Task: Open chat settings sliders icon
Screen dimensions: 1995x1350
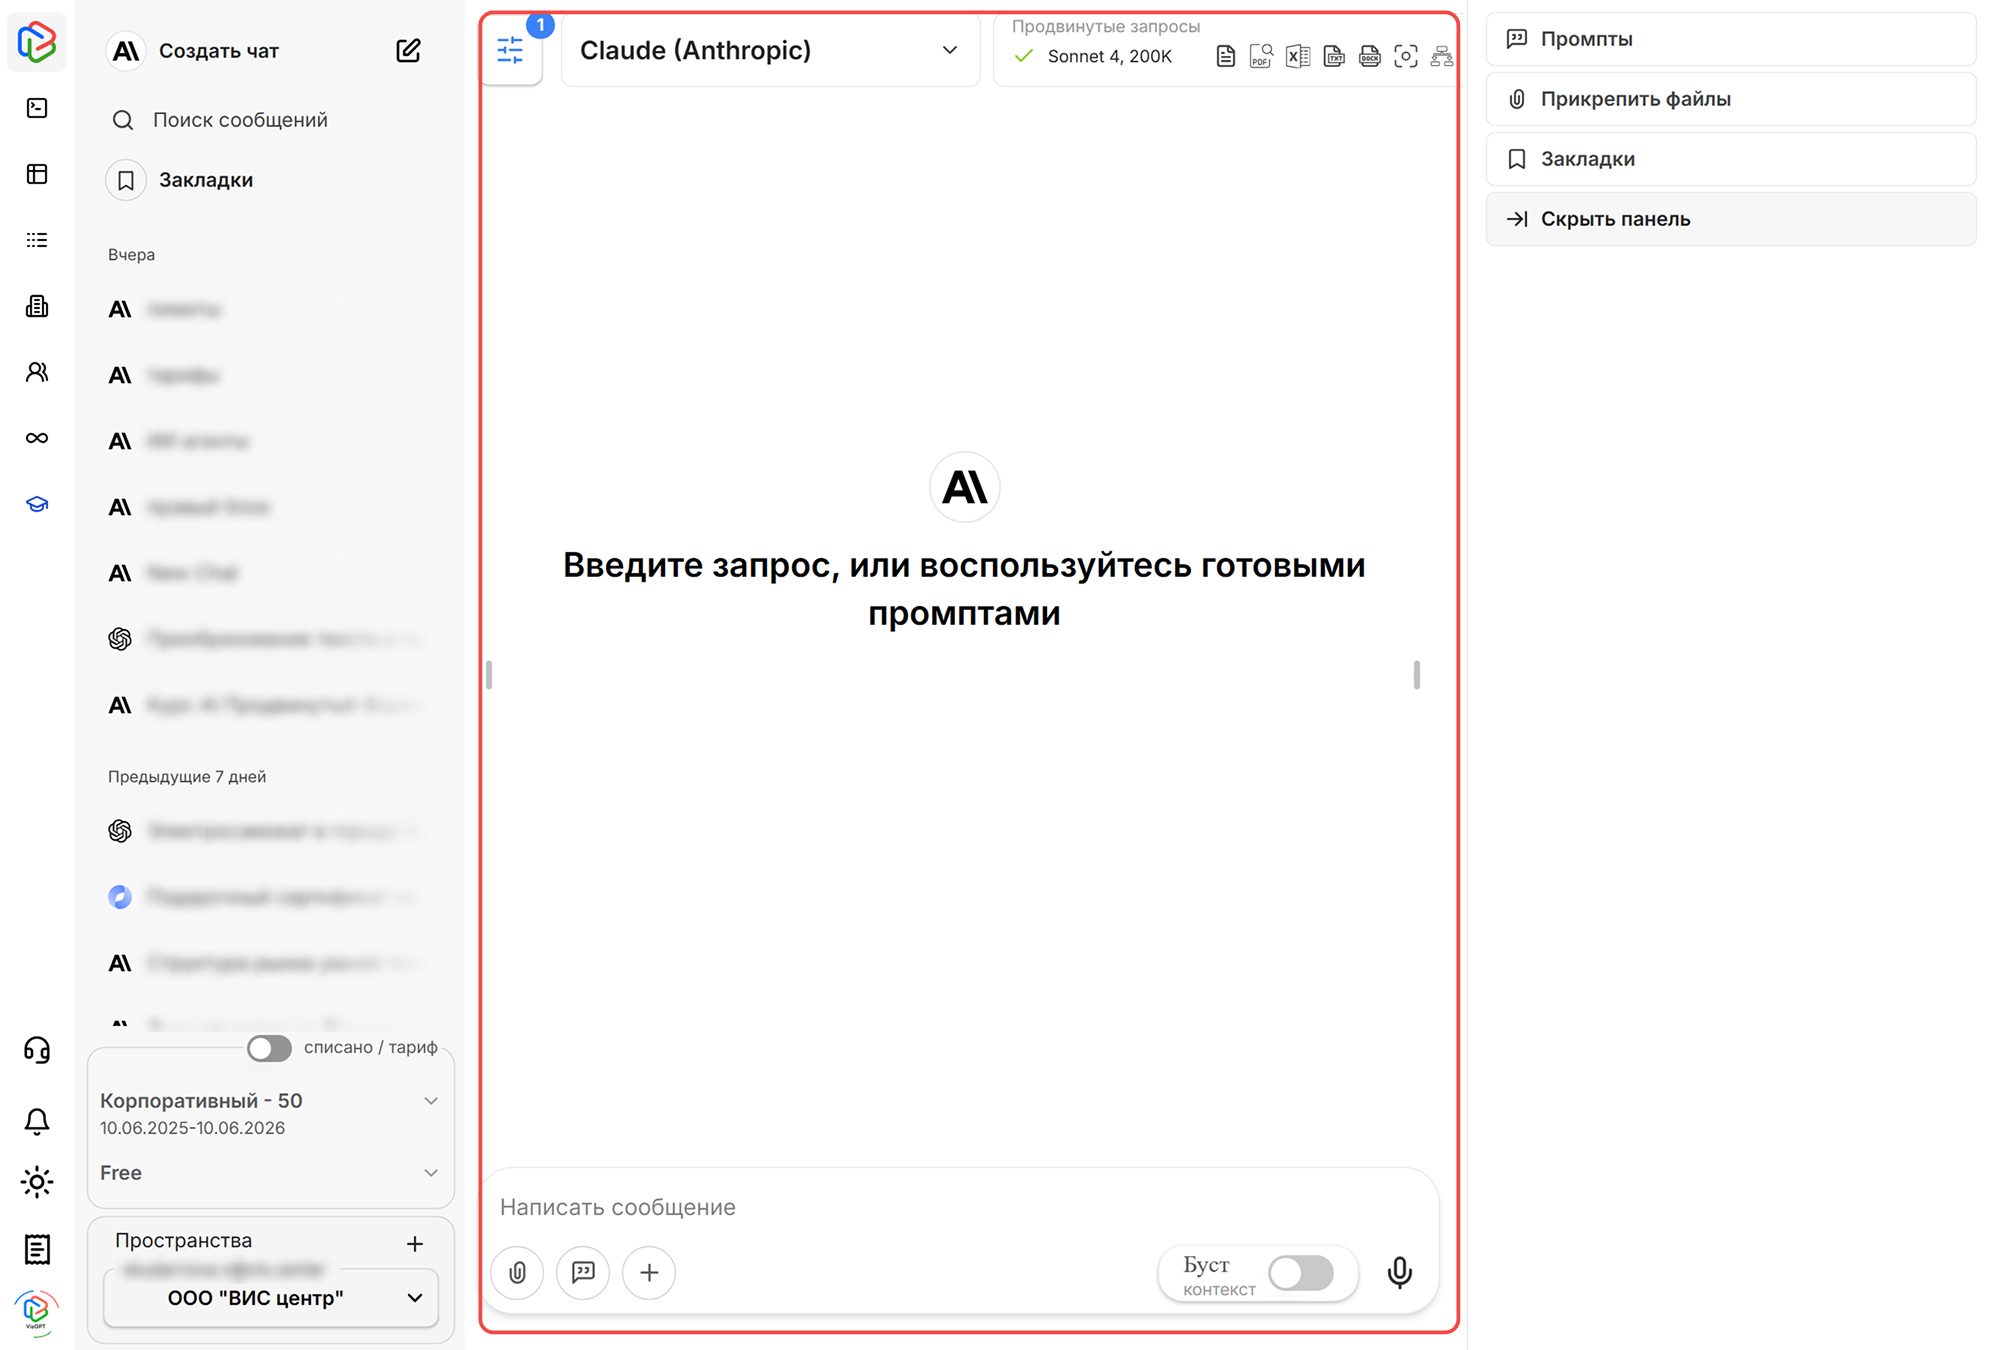Action: (x=511, y=50)
